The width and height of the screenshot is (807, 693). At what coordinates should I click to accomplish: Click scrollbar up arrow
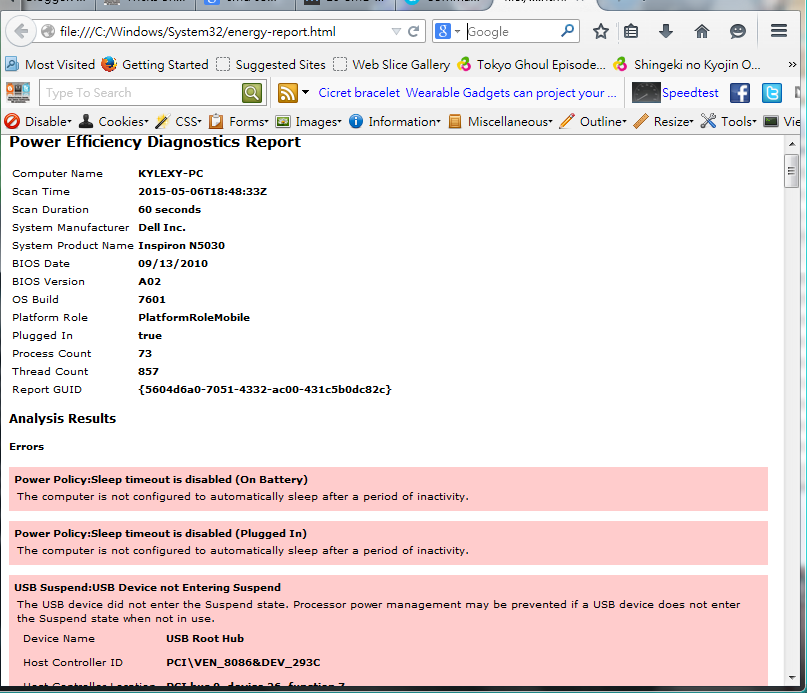[x=792, y=144]
